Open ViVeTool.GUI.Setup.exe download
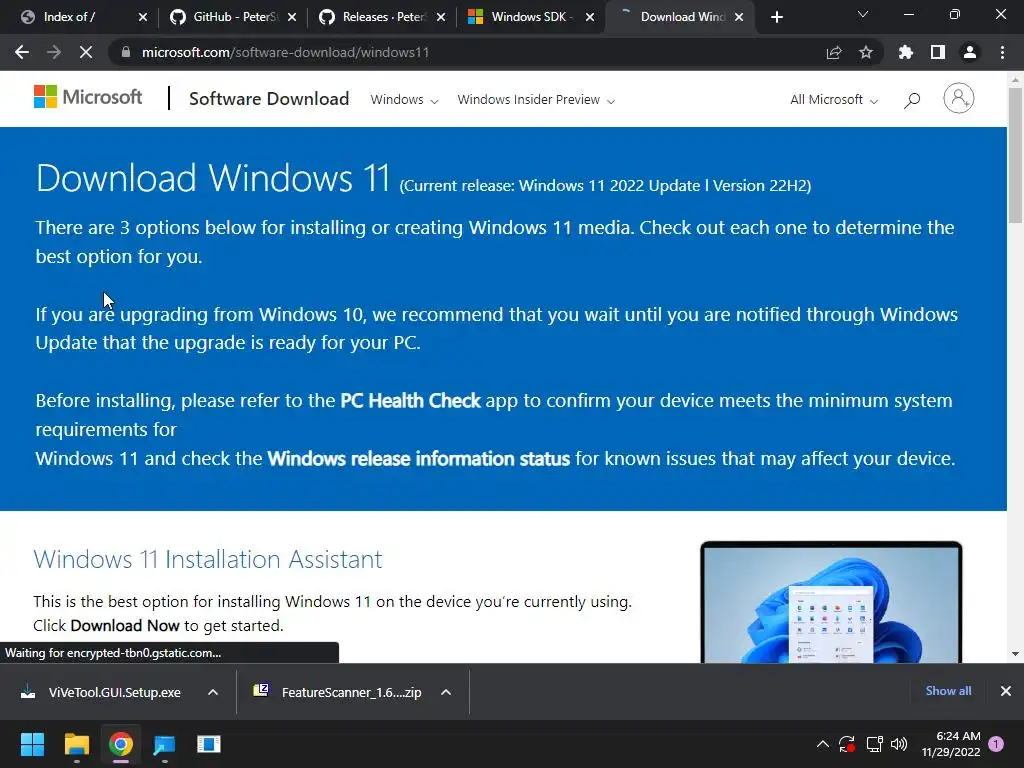Image resolution: width=1024 pixels, height=768 pixels. pos(103,692)
